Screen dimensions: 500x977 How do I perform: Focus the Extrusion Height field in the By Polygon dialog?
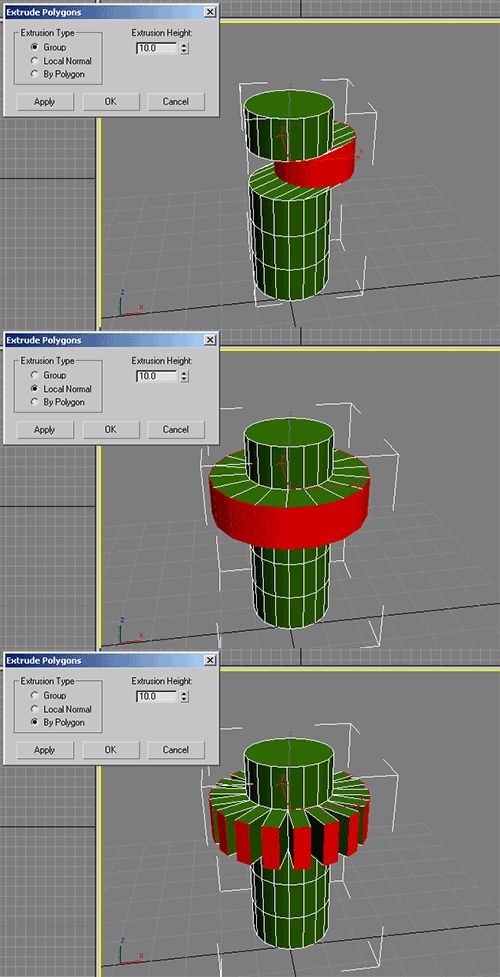click(x=157, y=696)
